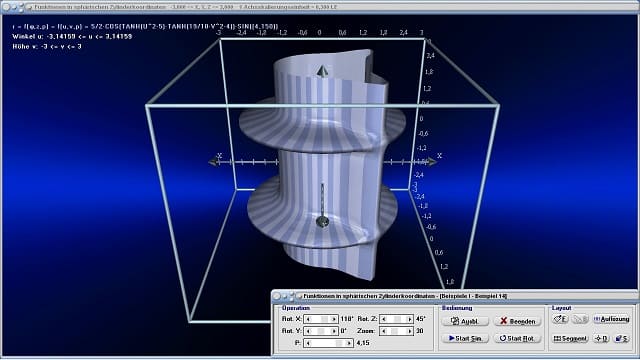The width and height of the screenshot is (640, 360).
Task: Select the P value 4,15
Action: (363, 343)
